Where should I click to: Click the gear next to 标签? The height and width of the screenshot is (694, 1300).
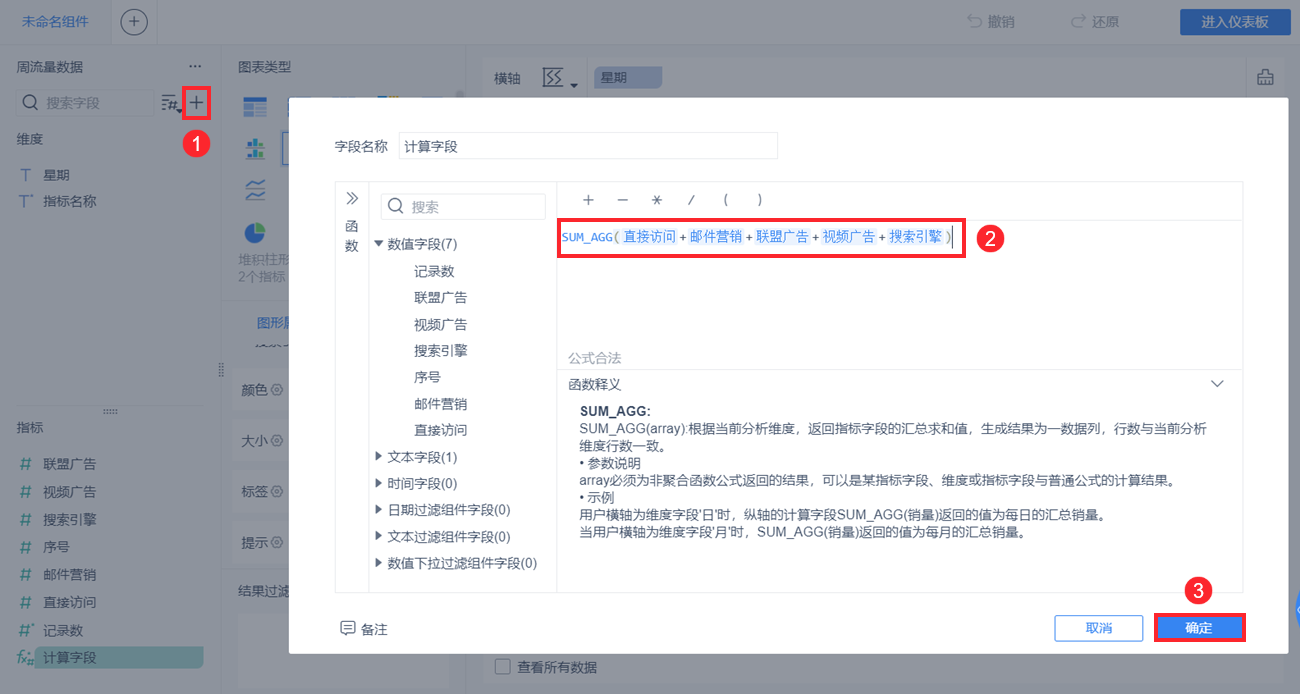point(278,491)
